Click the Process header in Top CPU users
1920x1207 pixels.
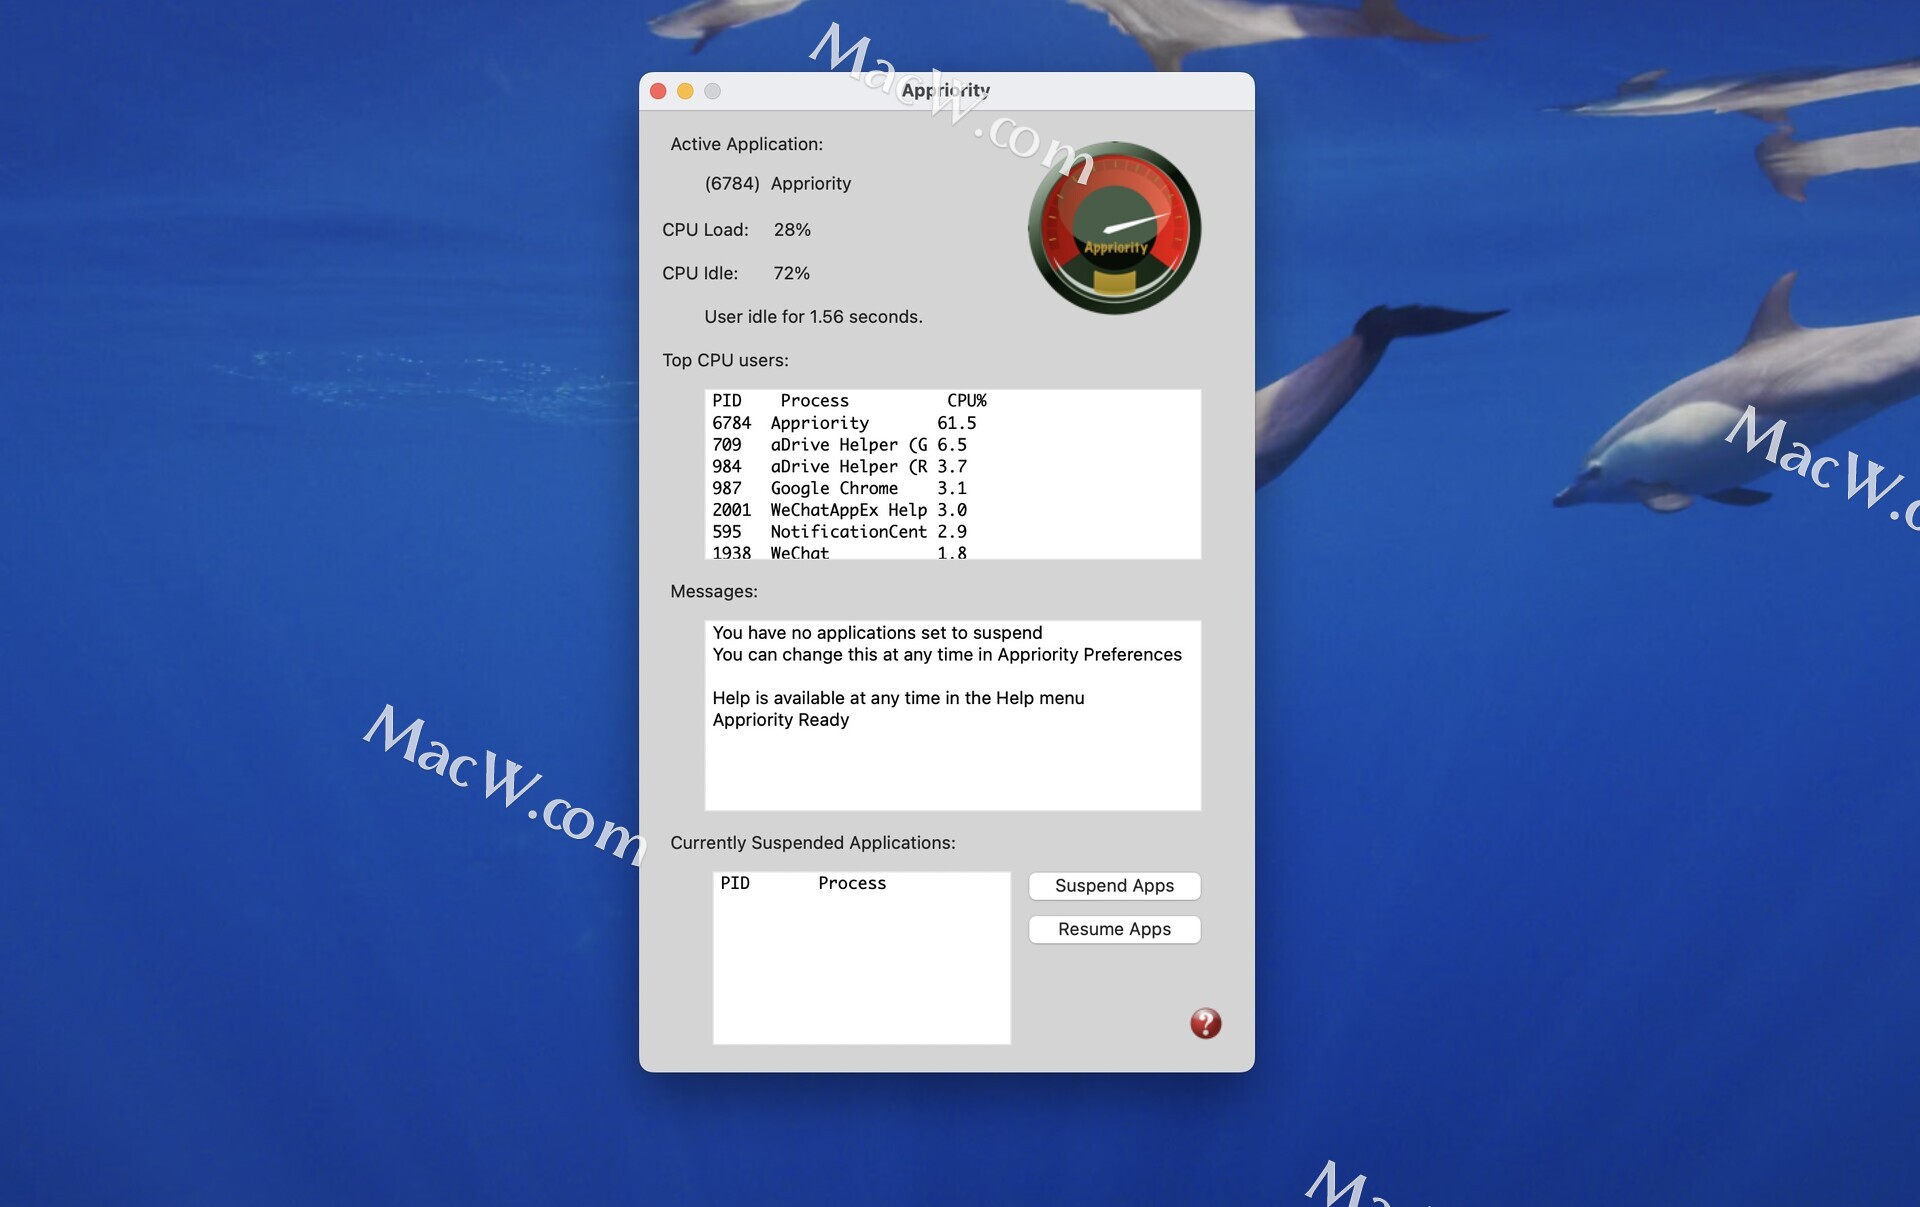[814, 401]
